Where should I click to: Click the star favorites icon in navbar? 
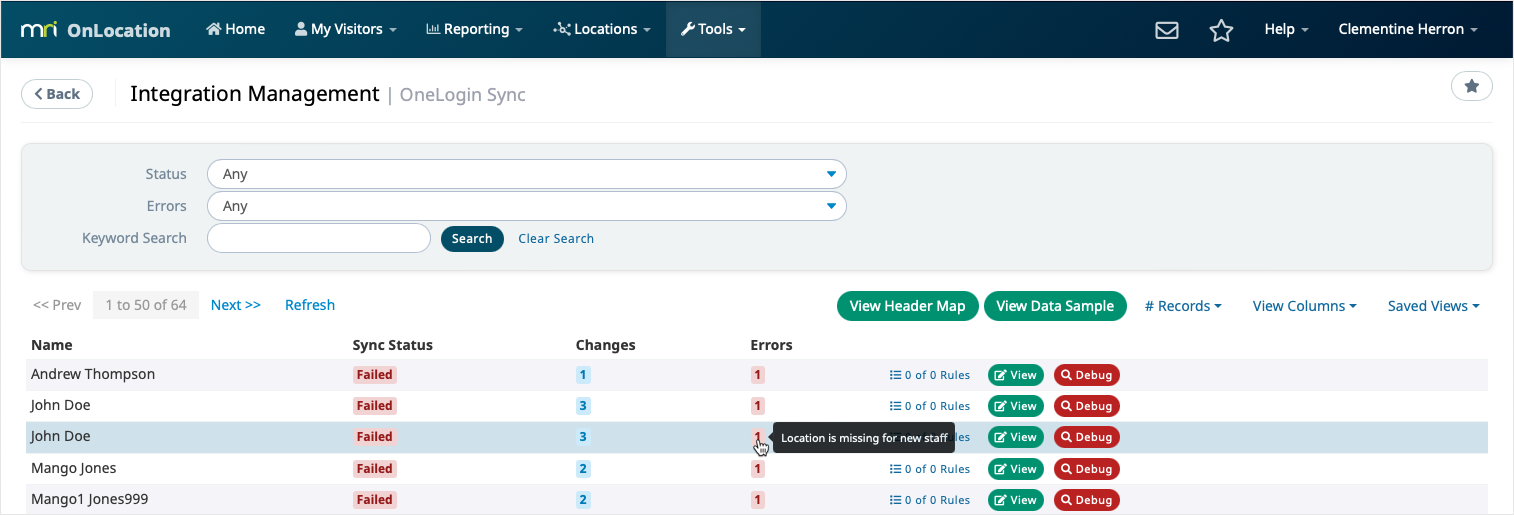pos(1220,30)
